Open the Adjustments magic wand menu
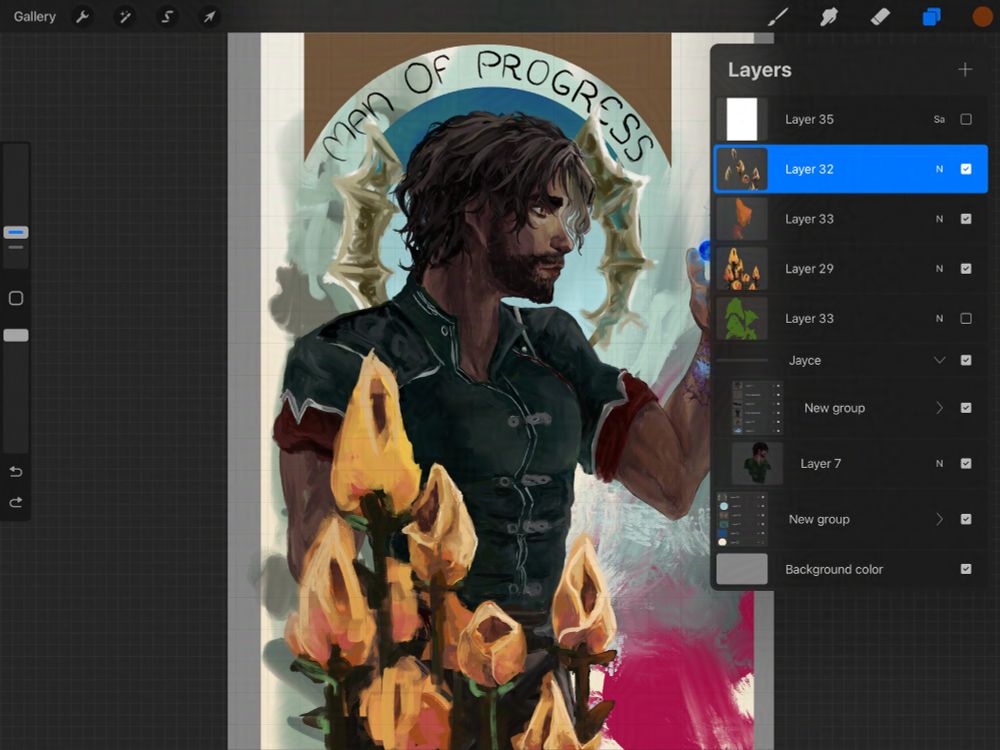Screen dimensions: 1000x750 (x=125, y=17)
